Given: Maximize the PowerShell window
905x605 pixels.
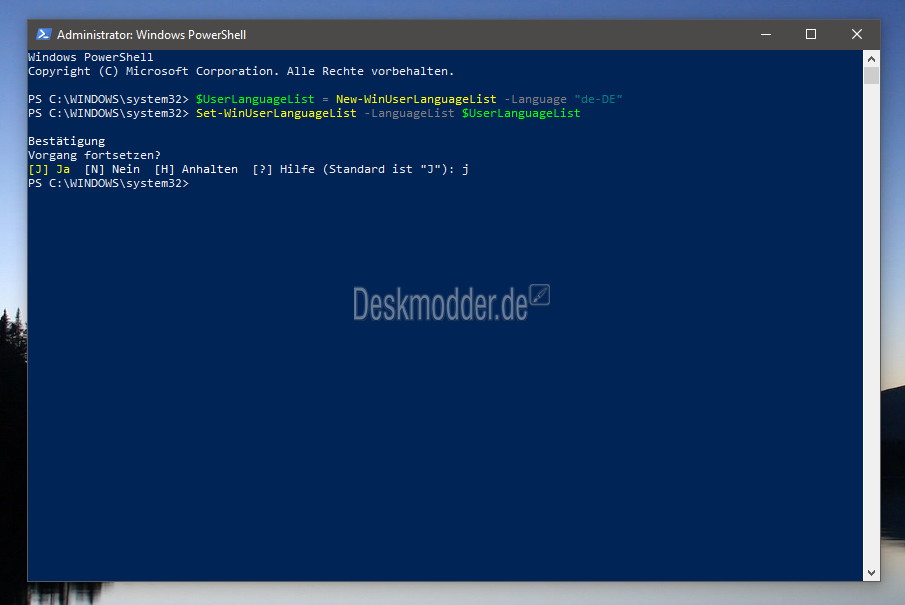Looking at the screenshot, I should [811, 35].
